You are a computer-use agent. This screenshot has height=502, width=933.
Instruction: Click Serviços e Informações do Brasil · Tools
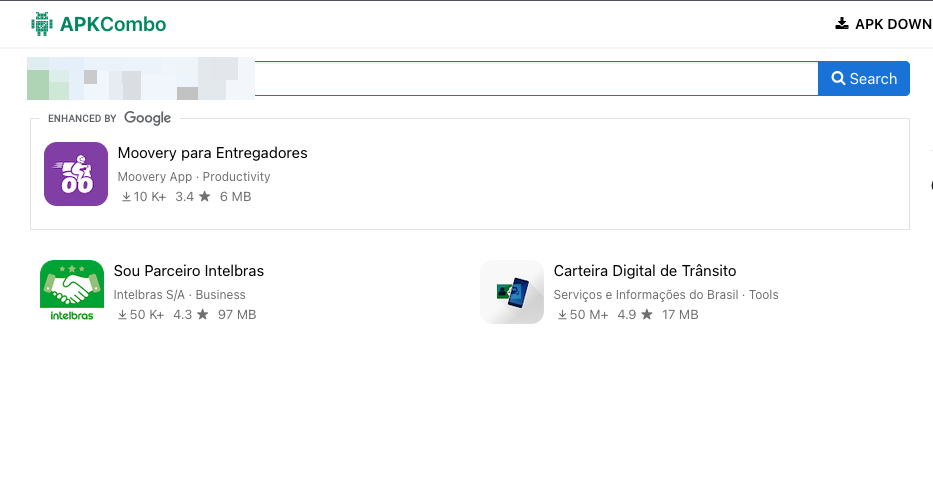click(666, 294)
